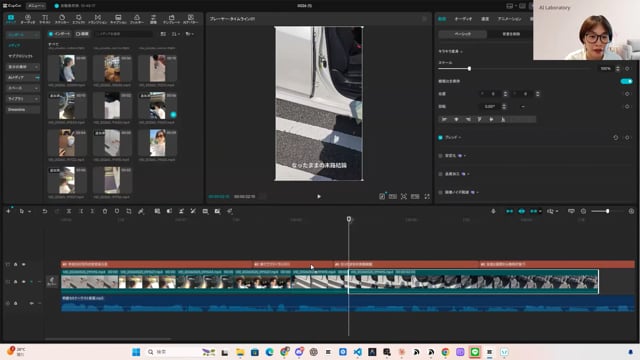Play the preview with the play button

(319, 196)
